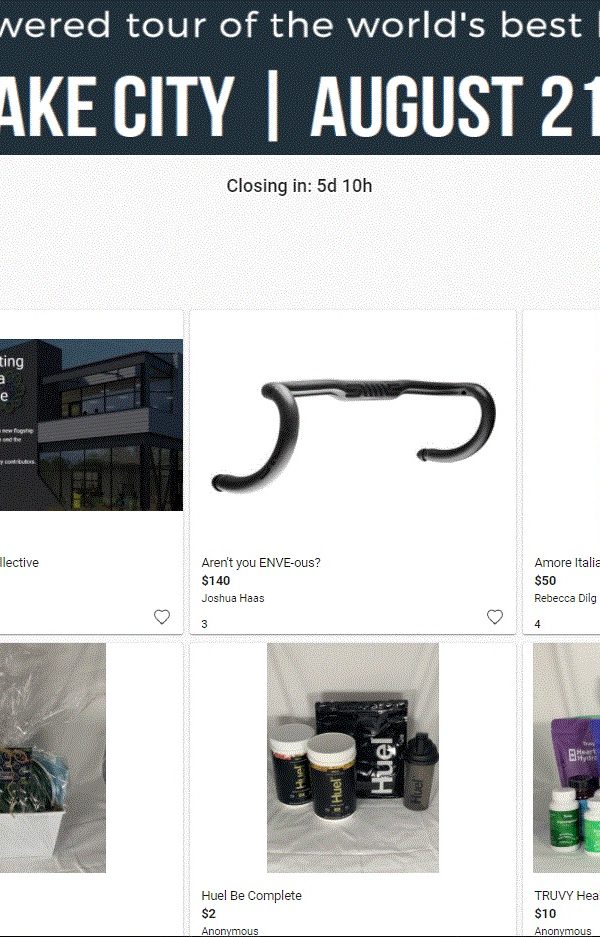Click the $50 bid on Amore Italia
Viewport: 600px width, 937px height.
tap(545, 580)
